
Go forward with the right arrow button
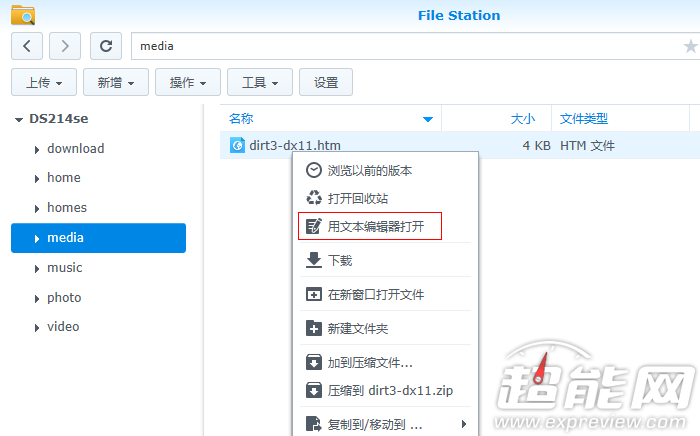click(65, 46)
